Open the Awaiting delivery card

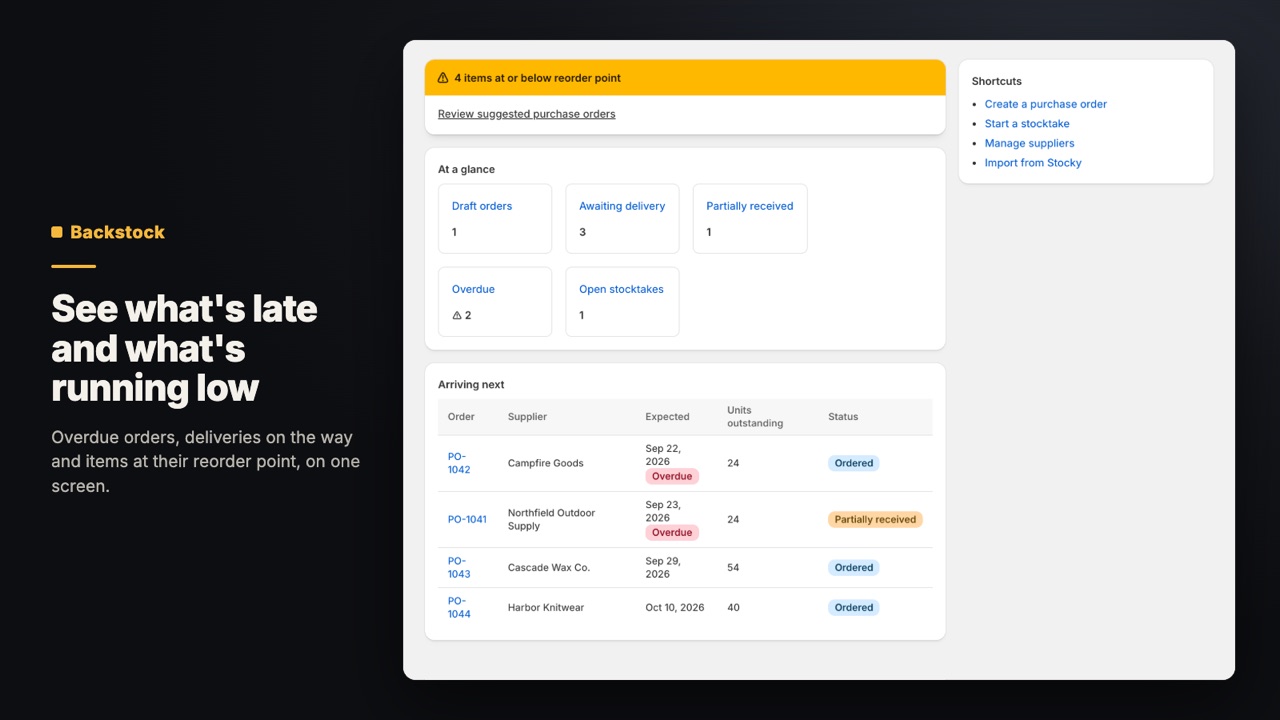(x=622, y=219)
